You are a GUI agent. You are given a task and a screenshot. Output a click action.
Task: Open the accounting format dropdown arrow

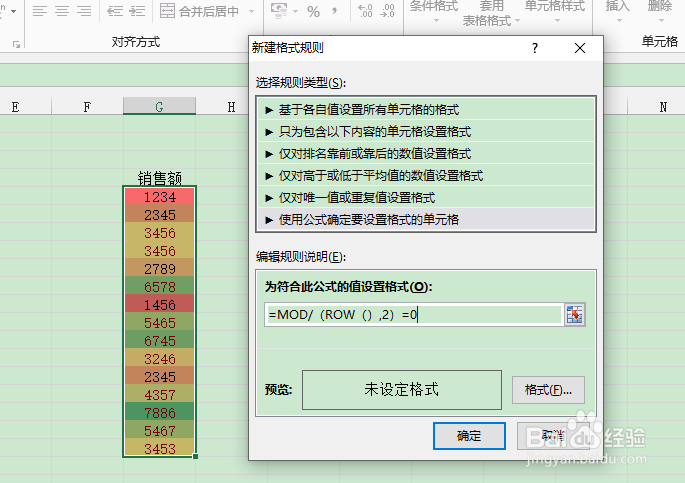tap(295, 11)
